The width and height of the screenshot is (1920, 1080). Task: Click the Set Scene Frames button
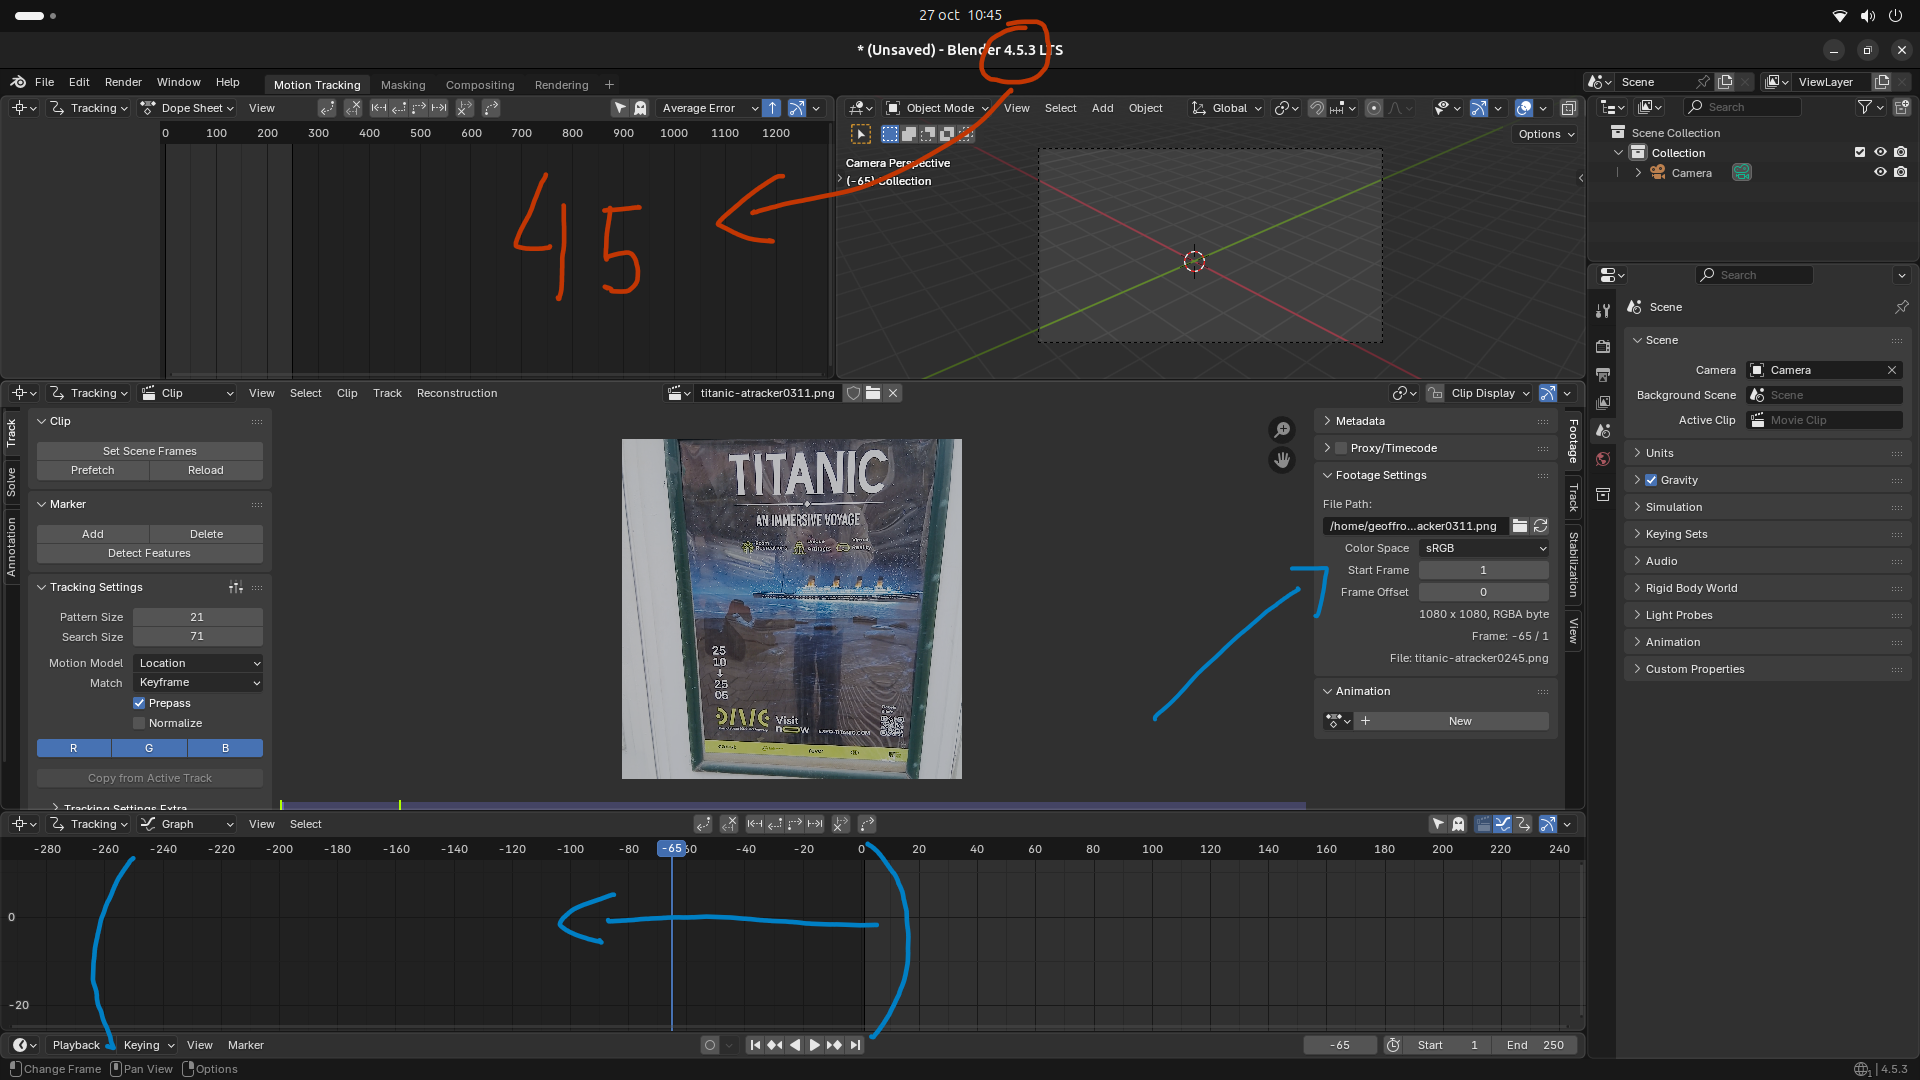(150, 451)
